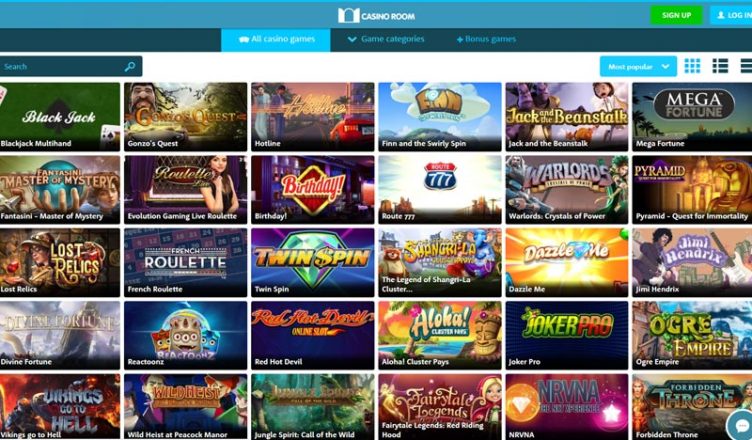Open the Gonzo's Quest game thumbnail
The width and height of the screenshot is (752, 440).
[186, 117]
